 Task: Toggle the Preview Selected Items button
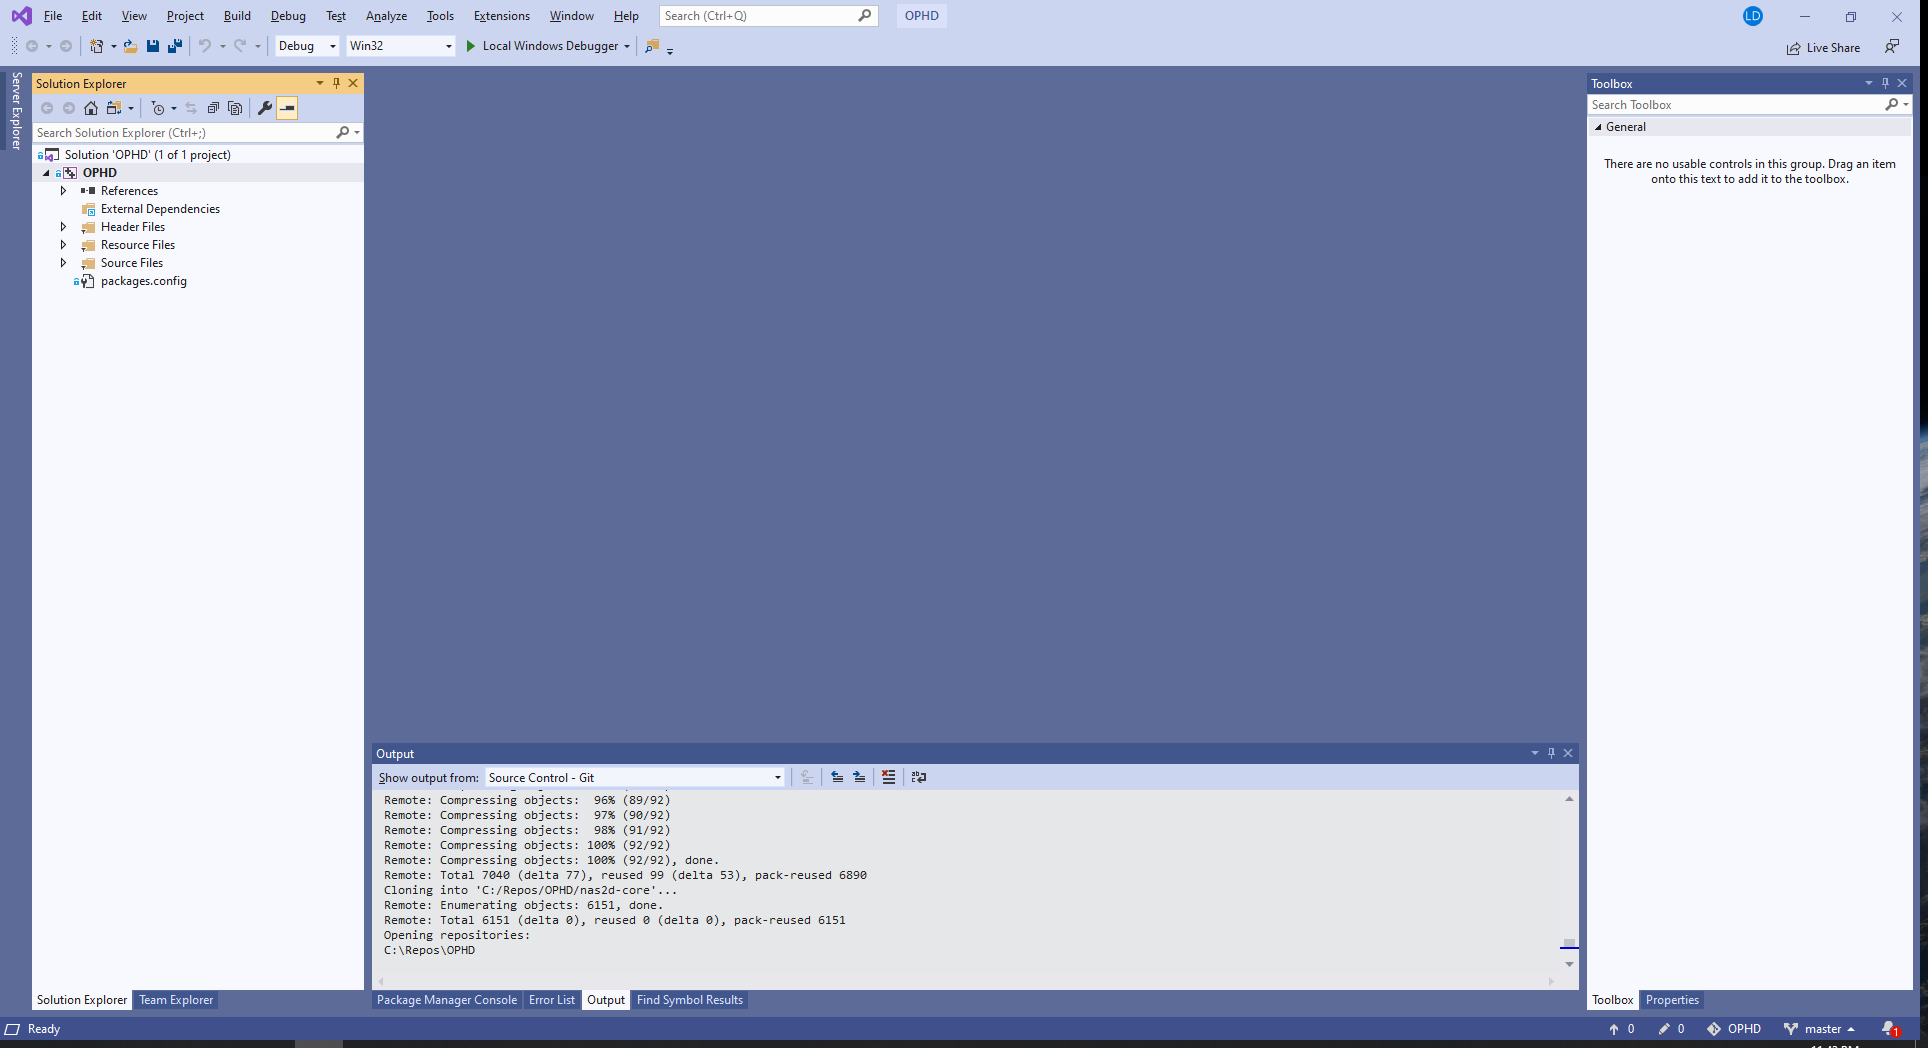coord(287,108)
